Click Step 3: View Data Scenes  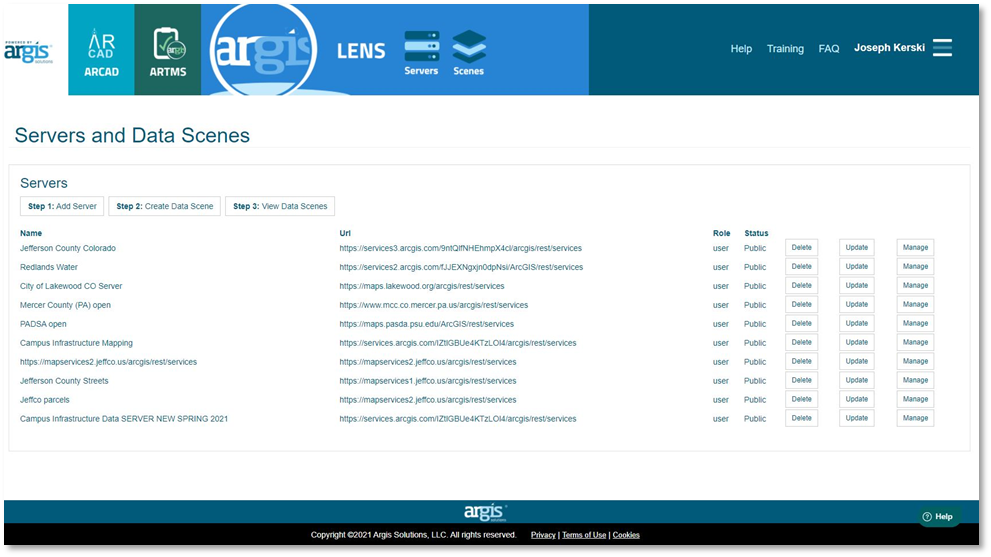tap(280, 206)
